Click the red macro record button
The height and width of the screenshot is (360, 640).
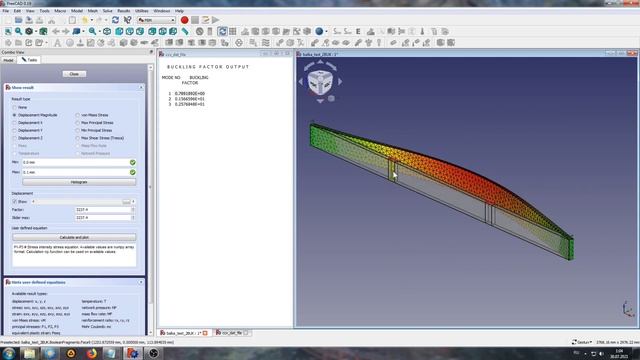(x=184, y=20)
